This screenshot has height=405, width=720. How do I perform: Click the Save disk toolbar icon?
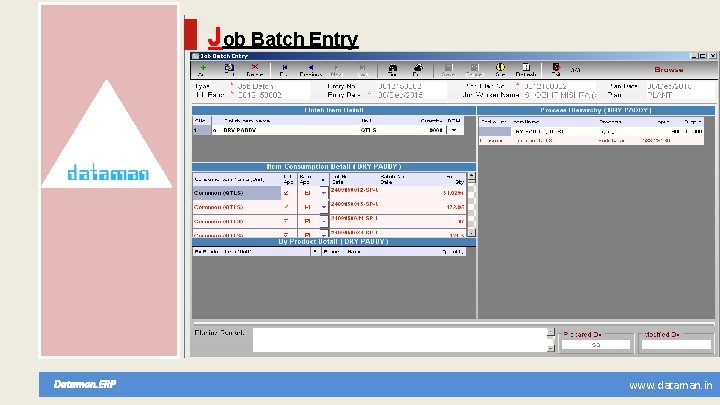(448, 70)
